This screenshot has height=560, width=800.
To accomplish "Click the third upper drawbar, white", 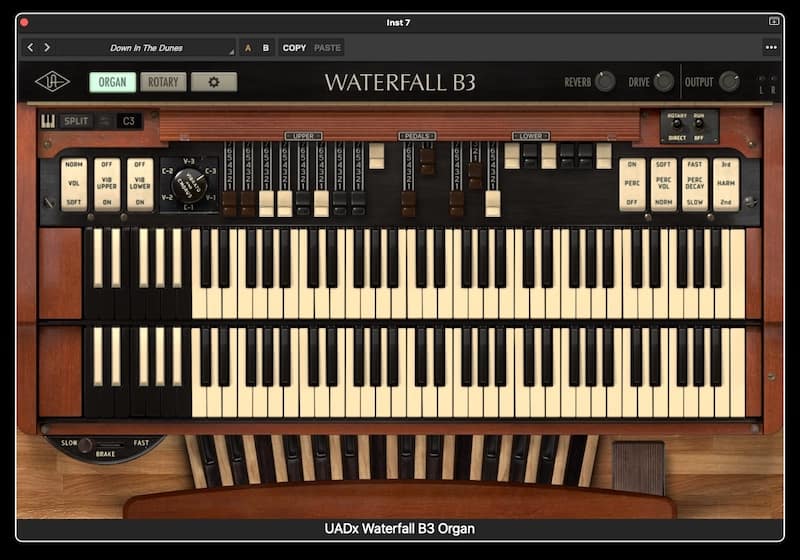I will pos(266,203).
